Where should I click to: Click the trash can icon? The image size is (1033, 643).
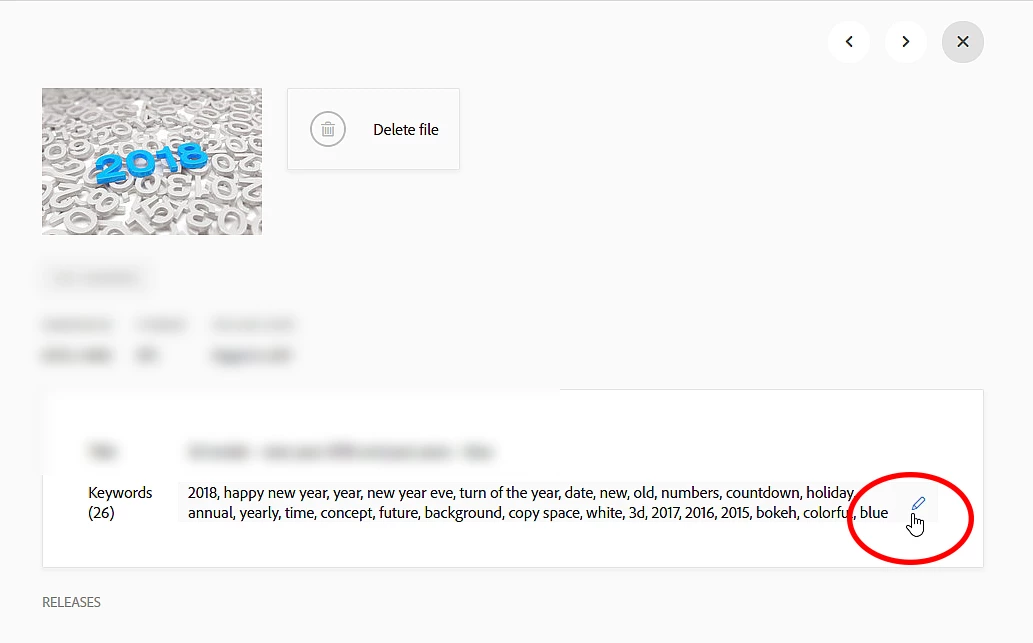pos(328,129)
